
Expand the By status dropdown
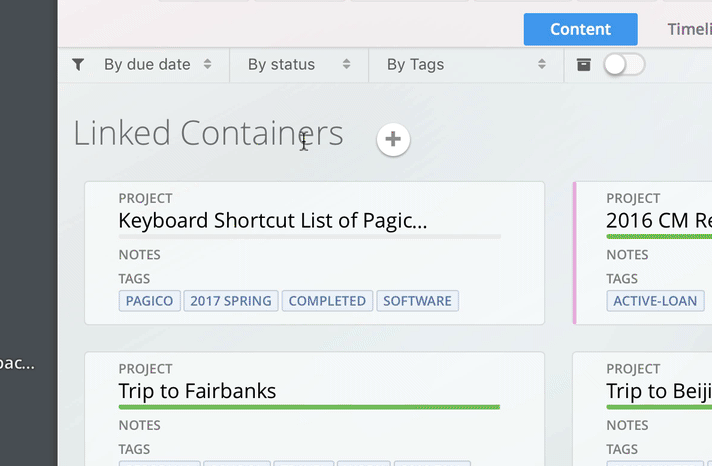click(299, 64)
